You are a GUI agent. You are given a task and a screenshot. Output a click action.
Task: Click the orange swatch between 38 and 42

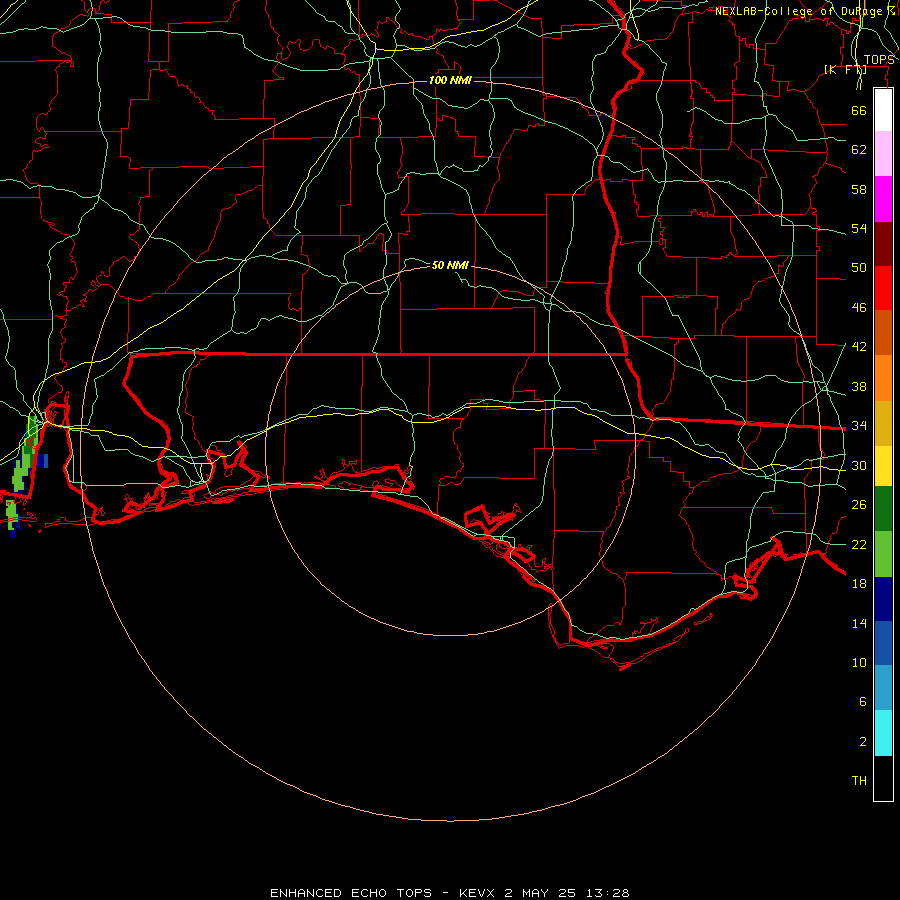(x=883, y=378)
